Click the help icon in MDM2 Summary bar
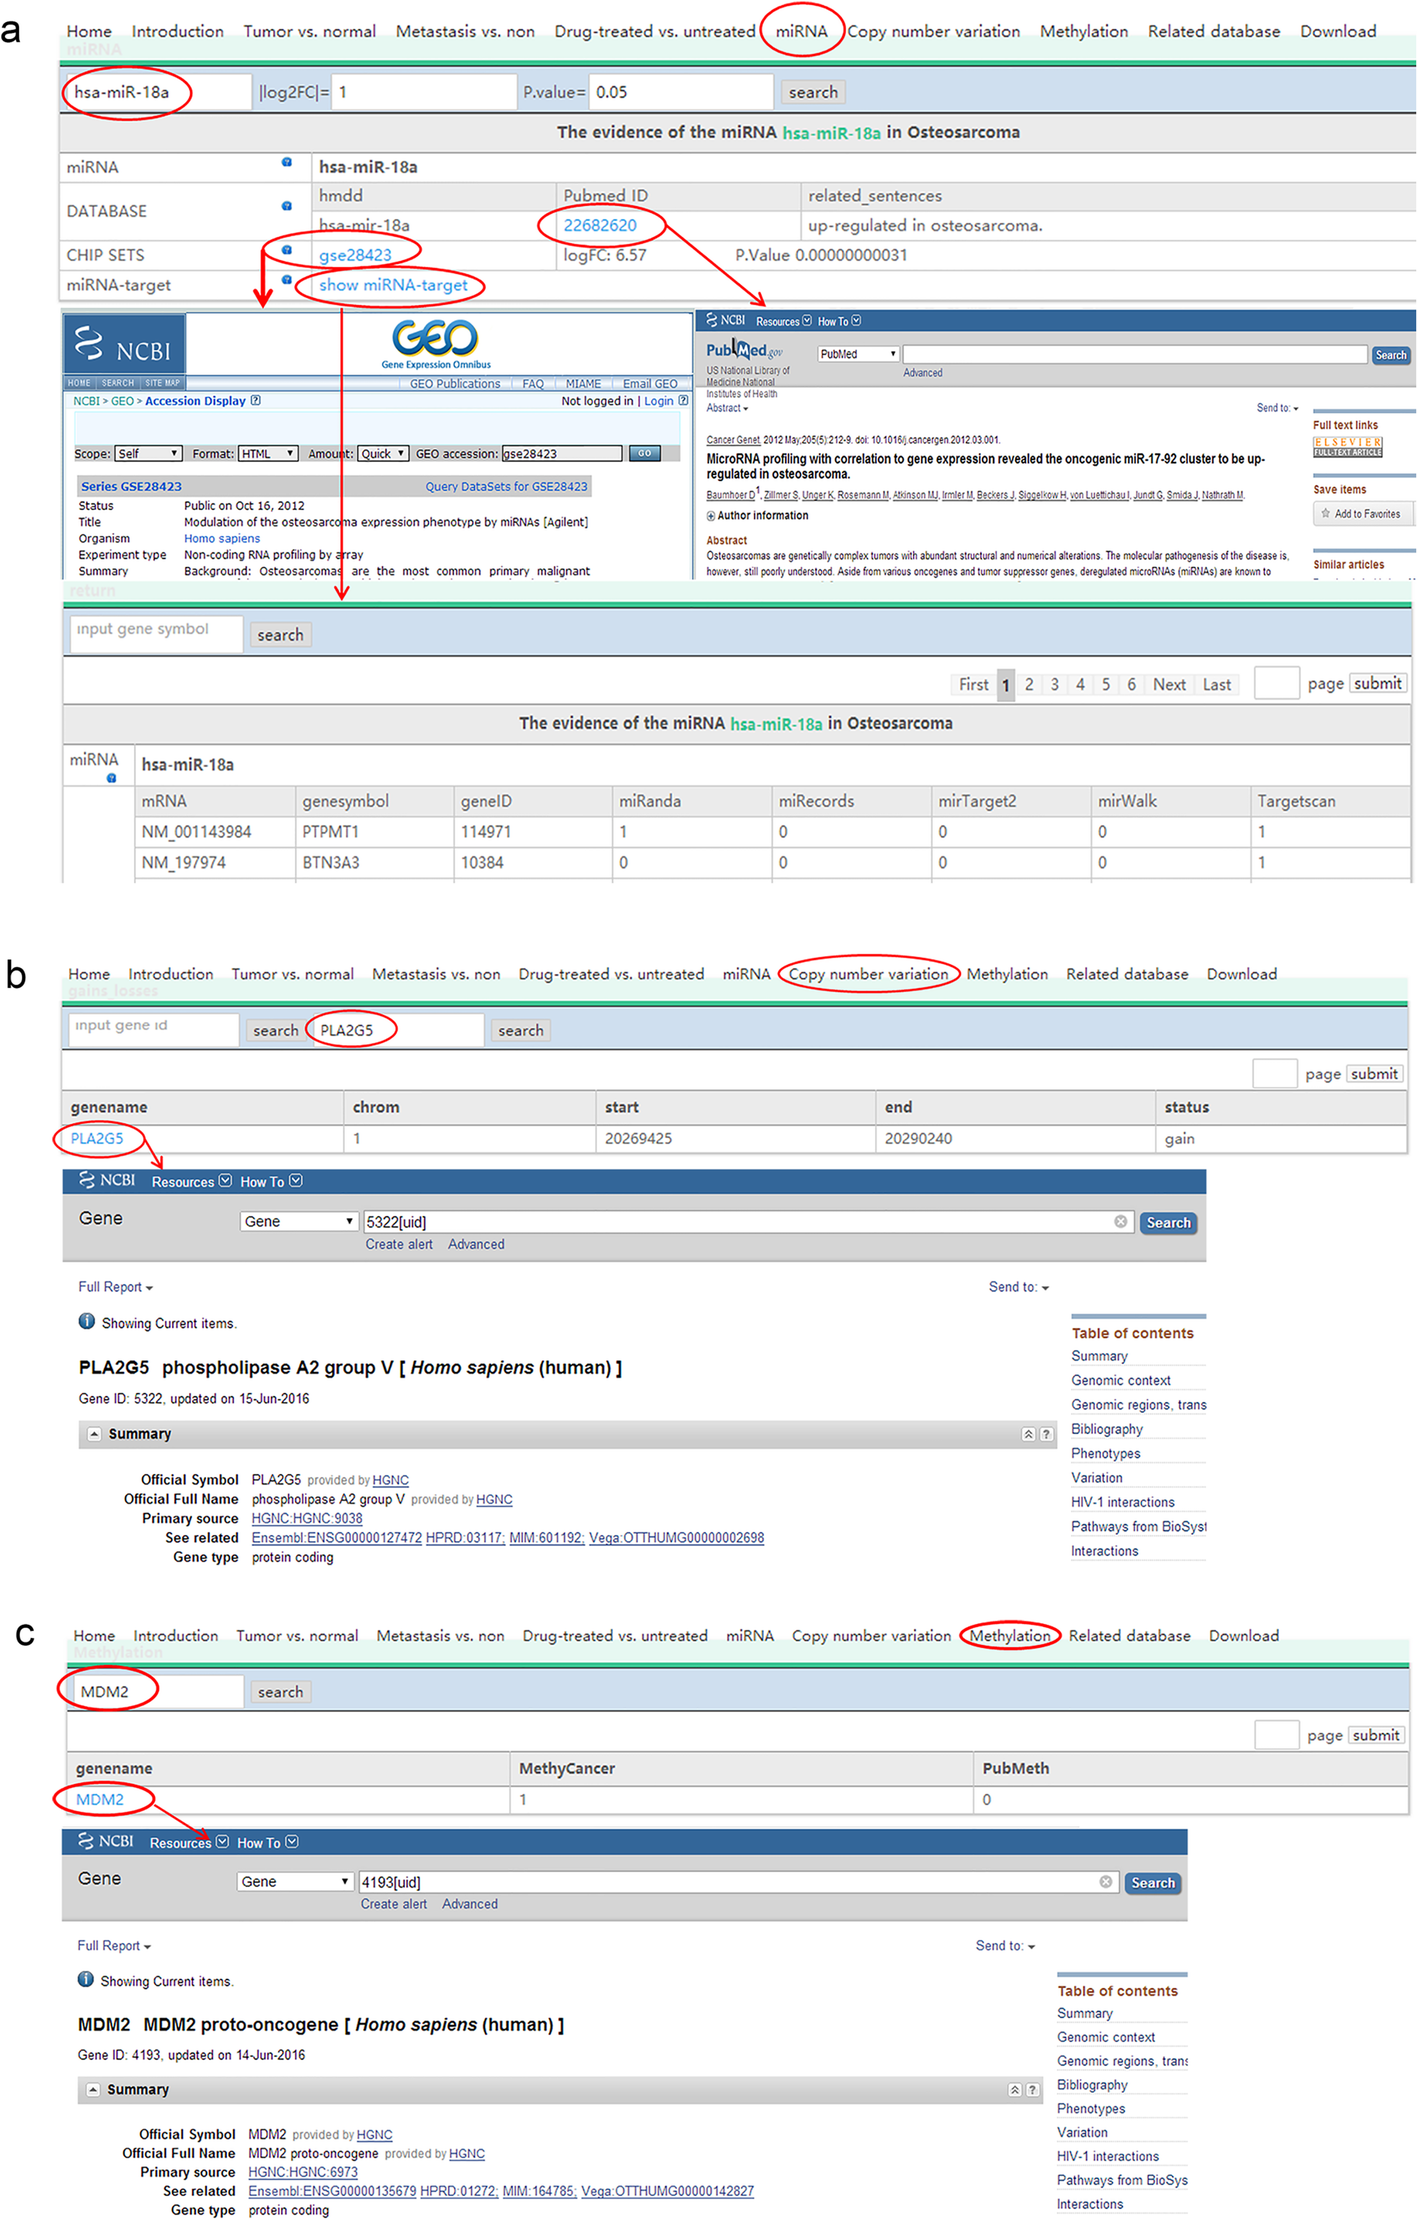Image resolution: width=1418 pixels, height=2220 pixels. (x=1032, y=2090)
